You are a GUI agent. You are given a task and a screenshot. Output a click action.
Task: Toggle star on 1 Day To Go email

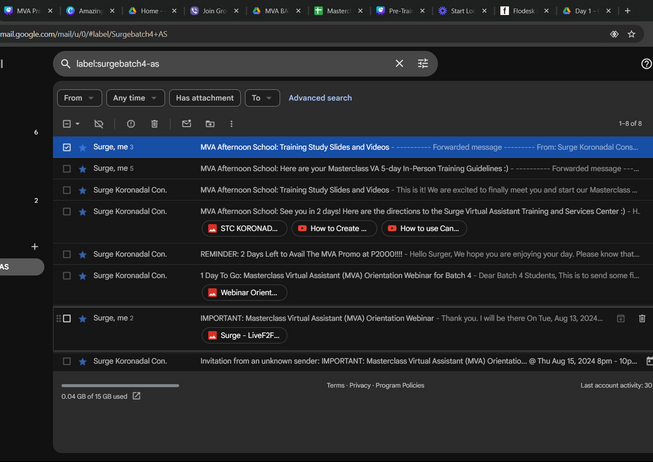[82, 276]
